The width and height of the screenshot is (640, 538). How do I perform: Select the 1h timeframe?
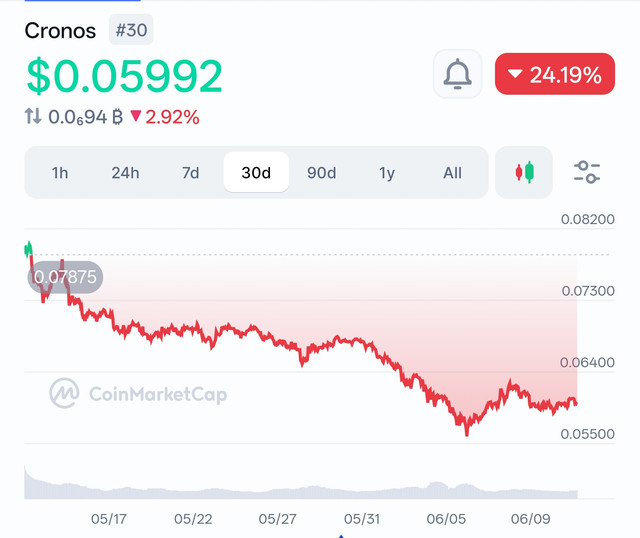(60, 173)
